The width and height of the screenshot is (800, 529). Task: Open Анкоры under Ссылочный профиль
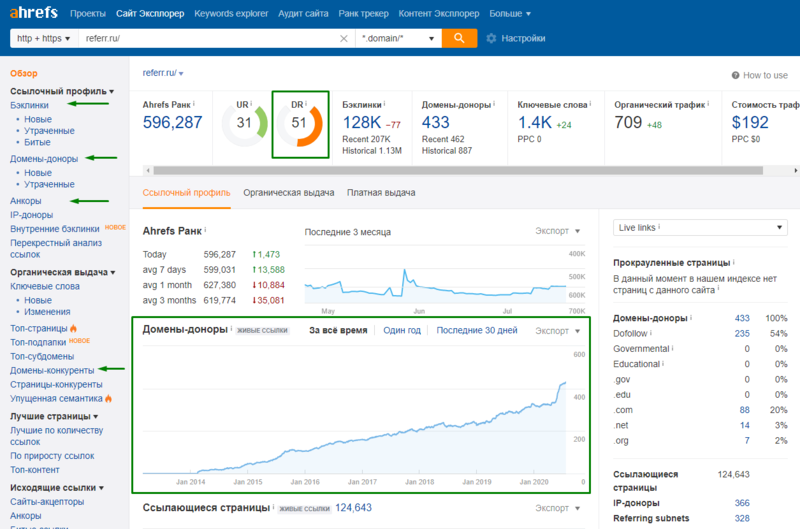[26, 201]
